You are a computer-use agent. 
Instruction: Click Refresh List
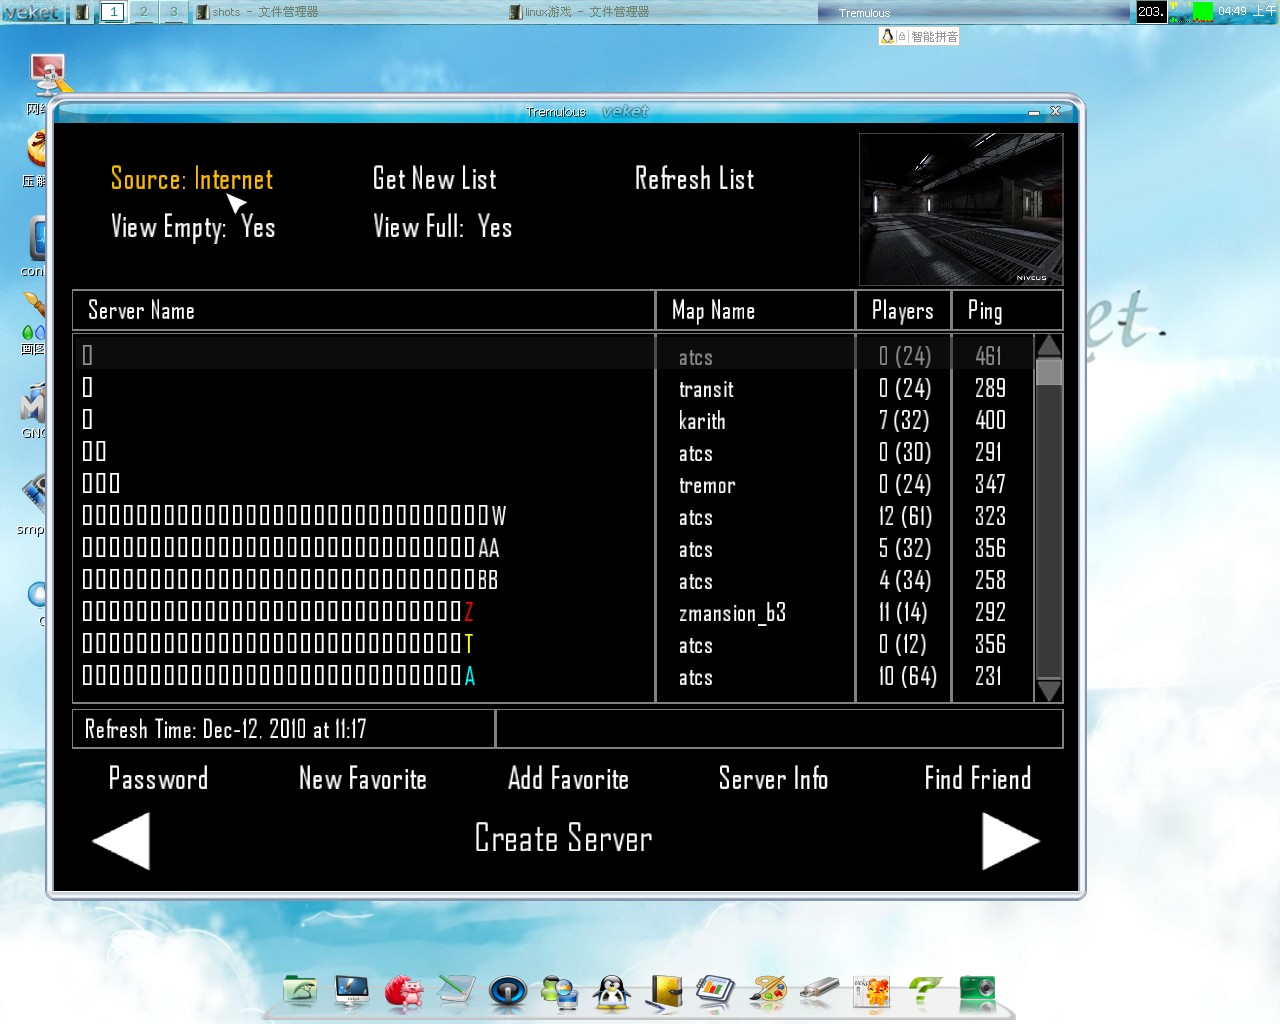[694, 179]
